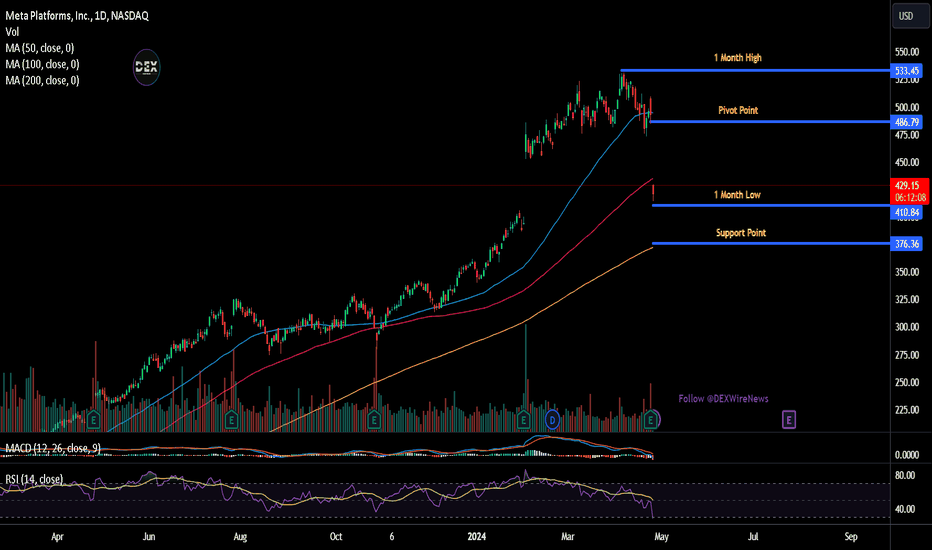This screenshot has height=550, width=932.
Task: Click the 06:12:08 countdown timer
Action: pos(909,197)
